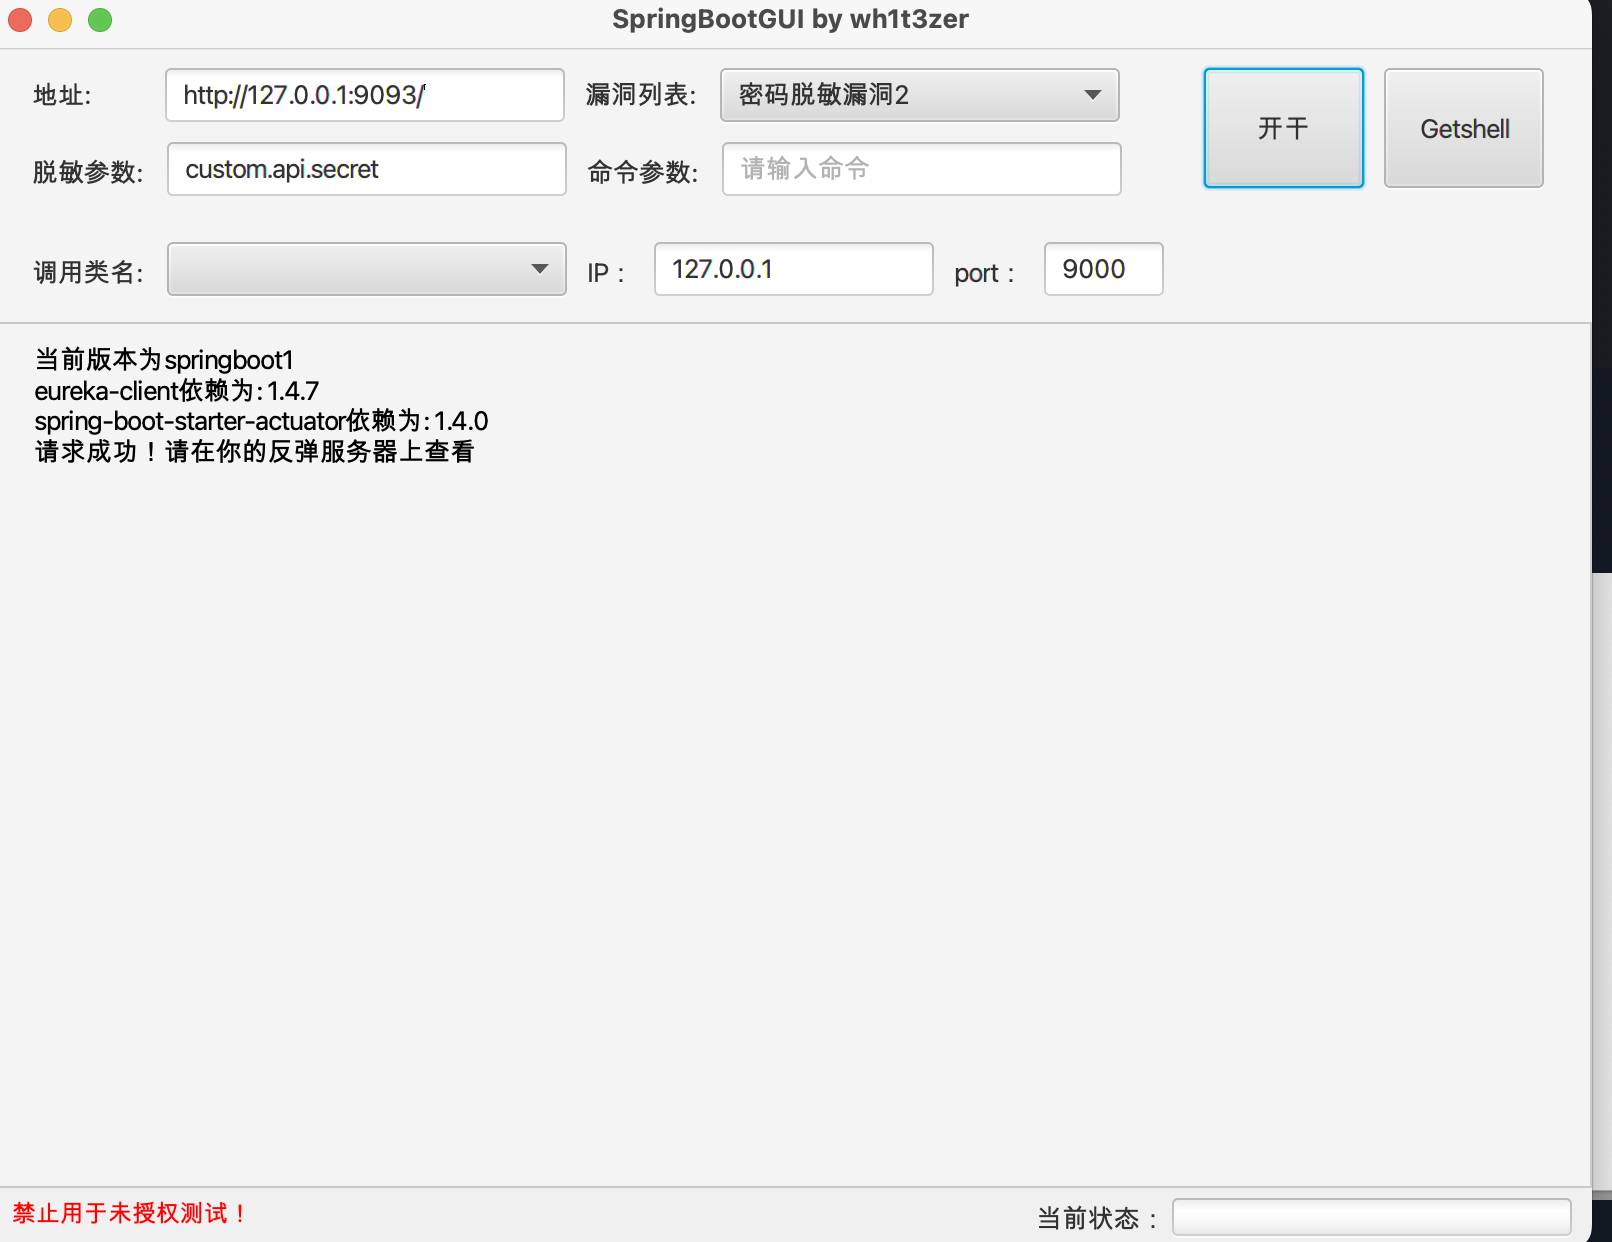Click the 命令参数: label
Image resolution: width=1612 pixels, height=1242 pixels.
pos(643,172)
